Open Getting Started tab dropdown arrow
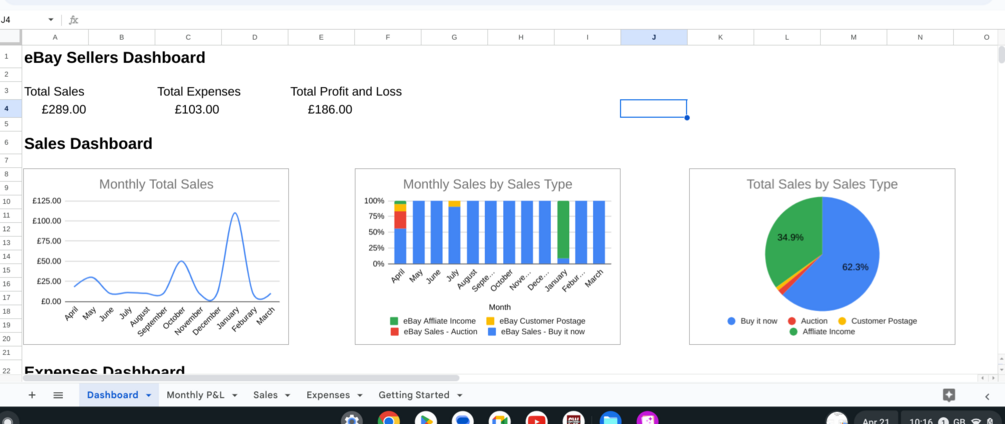The width and height of the screenshot is (1005, 424). (459, 396)
